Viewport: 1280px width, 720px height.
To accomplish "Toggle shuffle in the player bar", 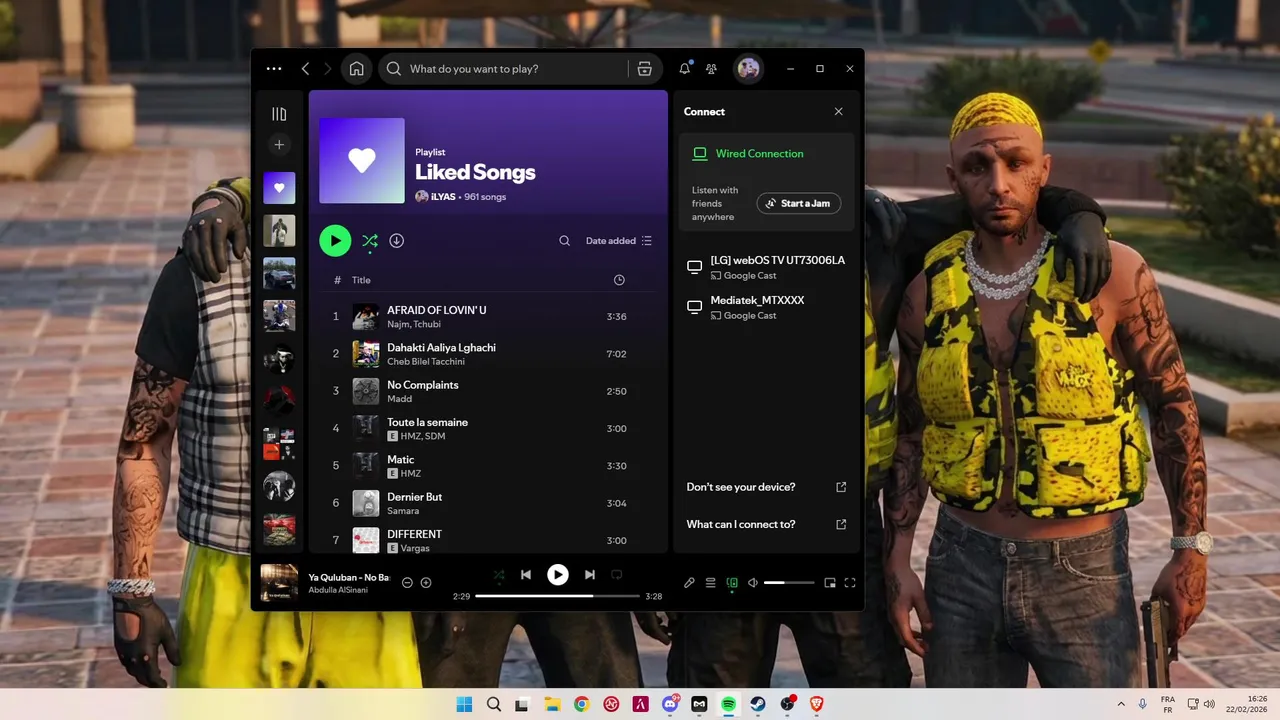I will click(499, 575).
